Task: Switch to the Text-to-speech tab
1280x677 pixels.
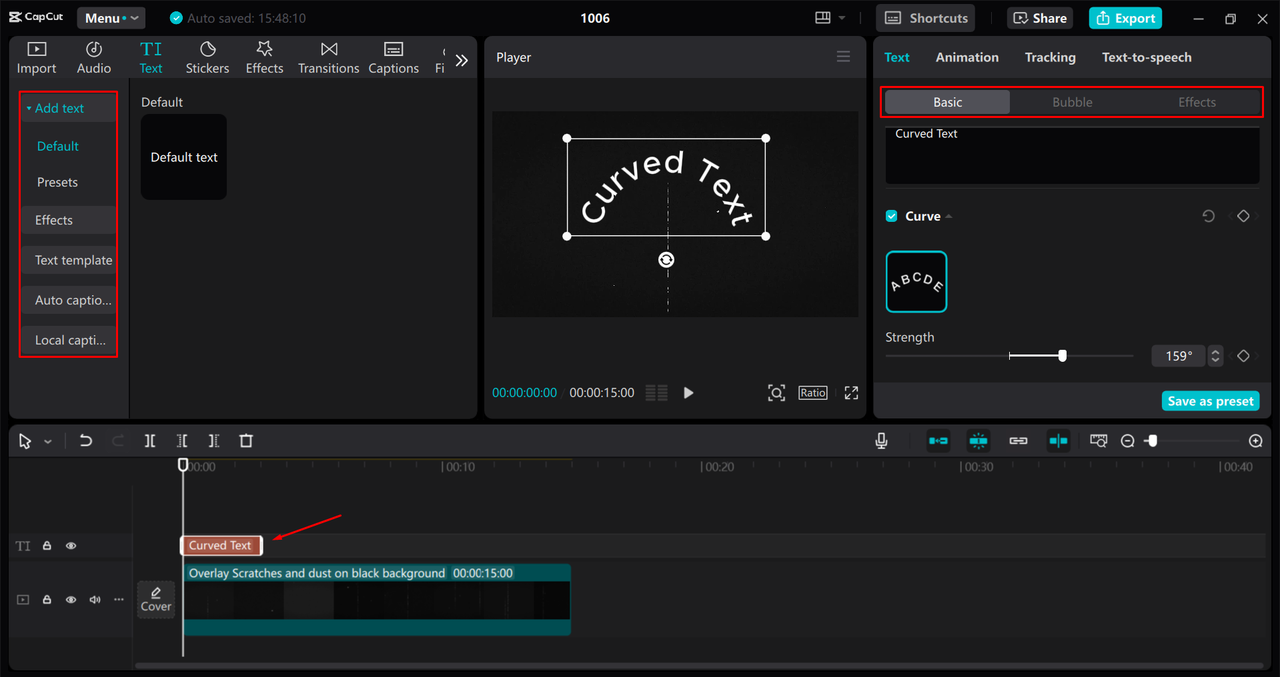Action: (1146, 57)
